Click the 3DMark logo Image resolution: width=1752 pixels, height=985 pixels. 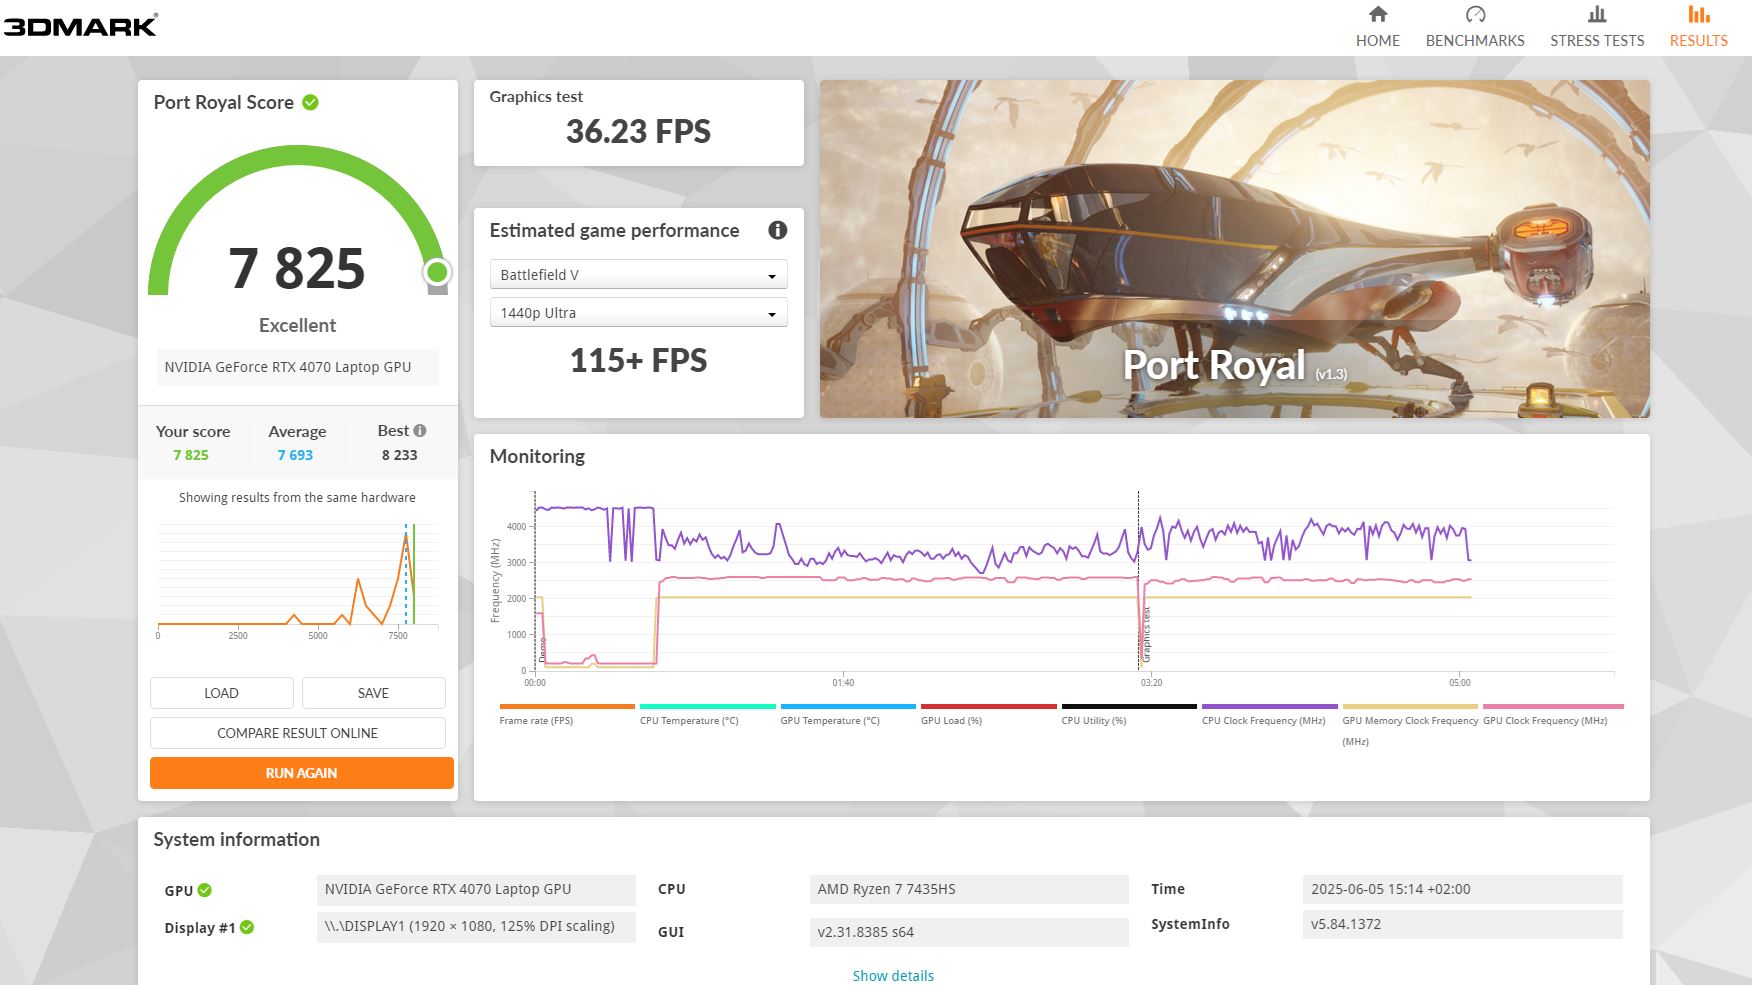[x=80, y=25]
